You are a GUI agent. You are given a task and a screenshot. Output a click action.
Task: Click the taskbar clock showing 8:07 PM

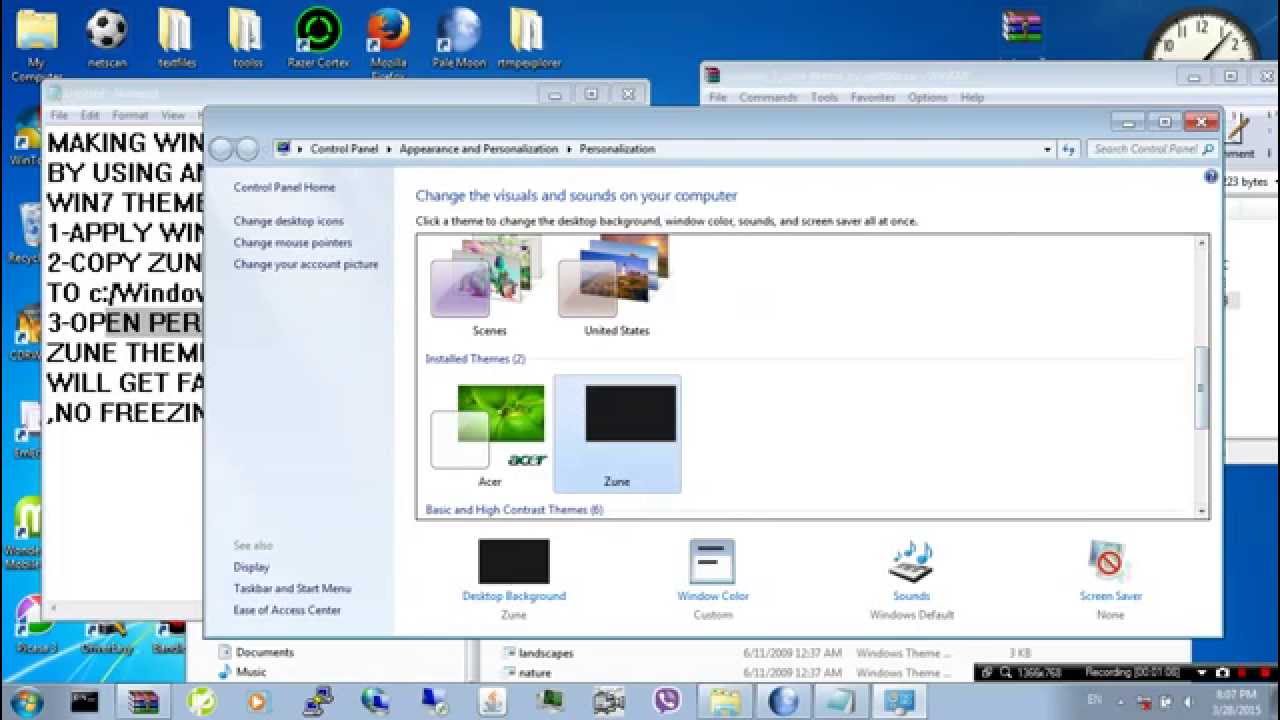(1237, 701)
